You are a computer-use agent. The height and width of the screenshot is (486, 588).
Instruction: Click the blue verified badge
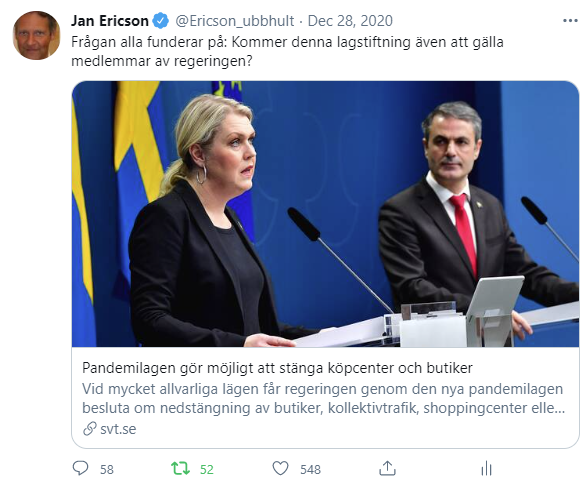coord(161,21)
